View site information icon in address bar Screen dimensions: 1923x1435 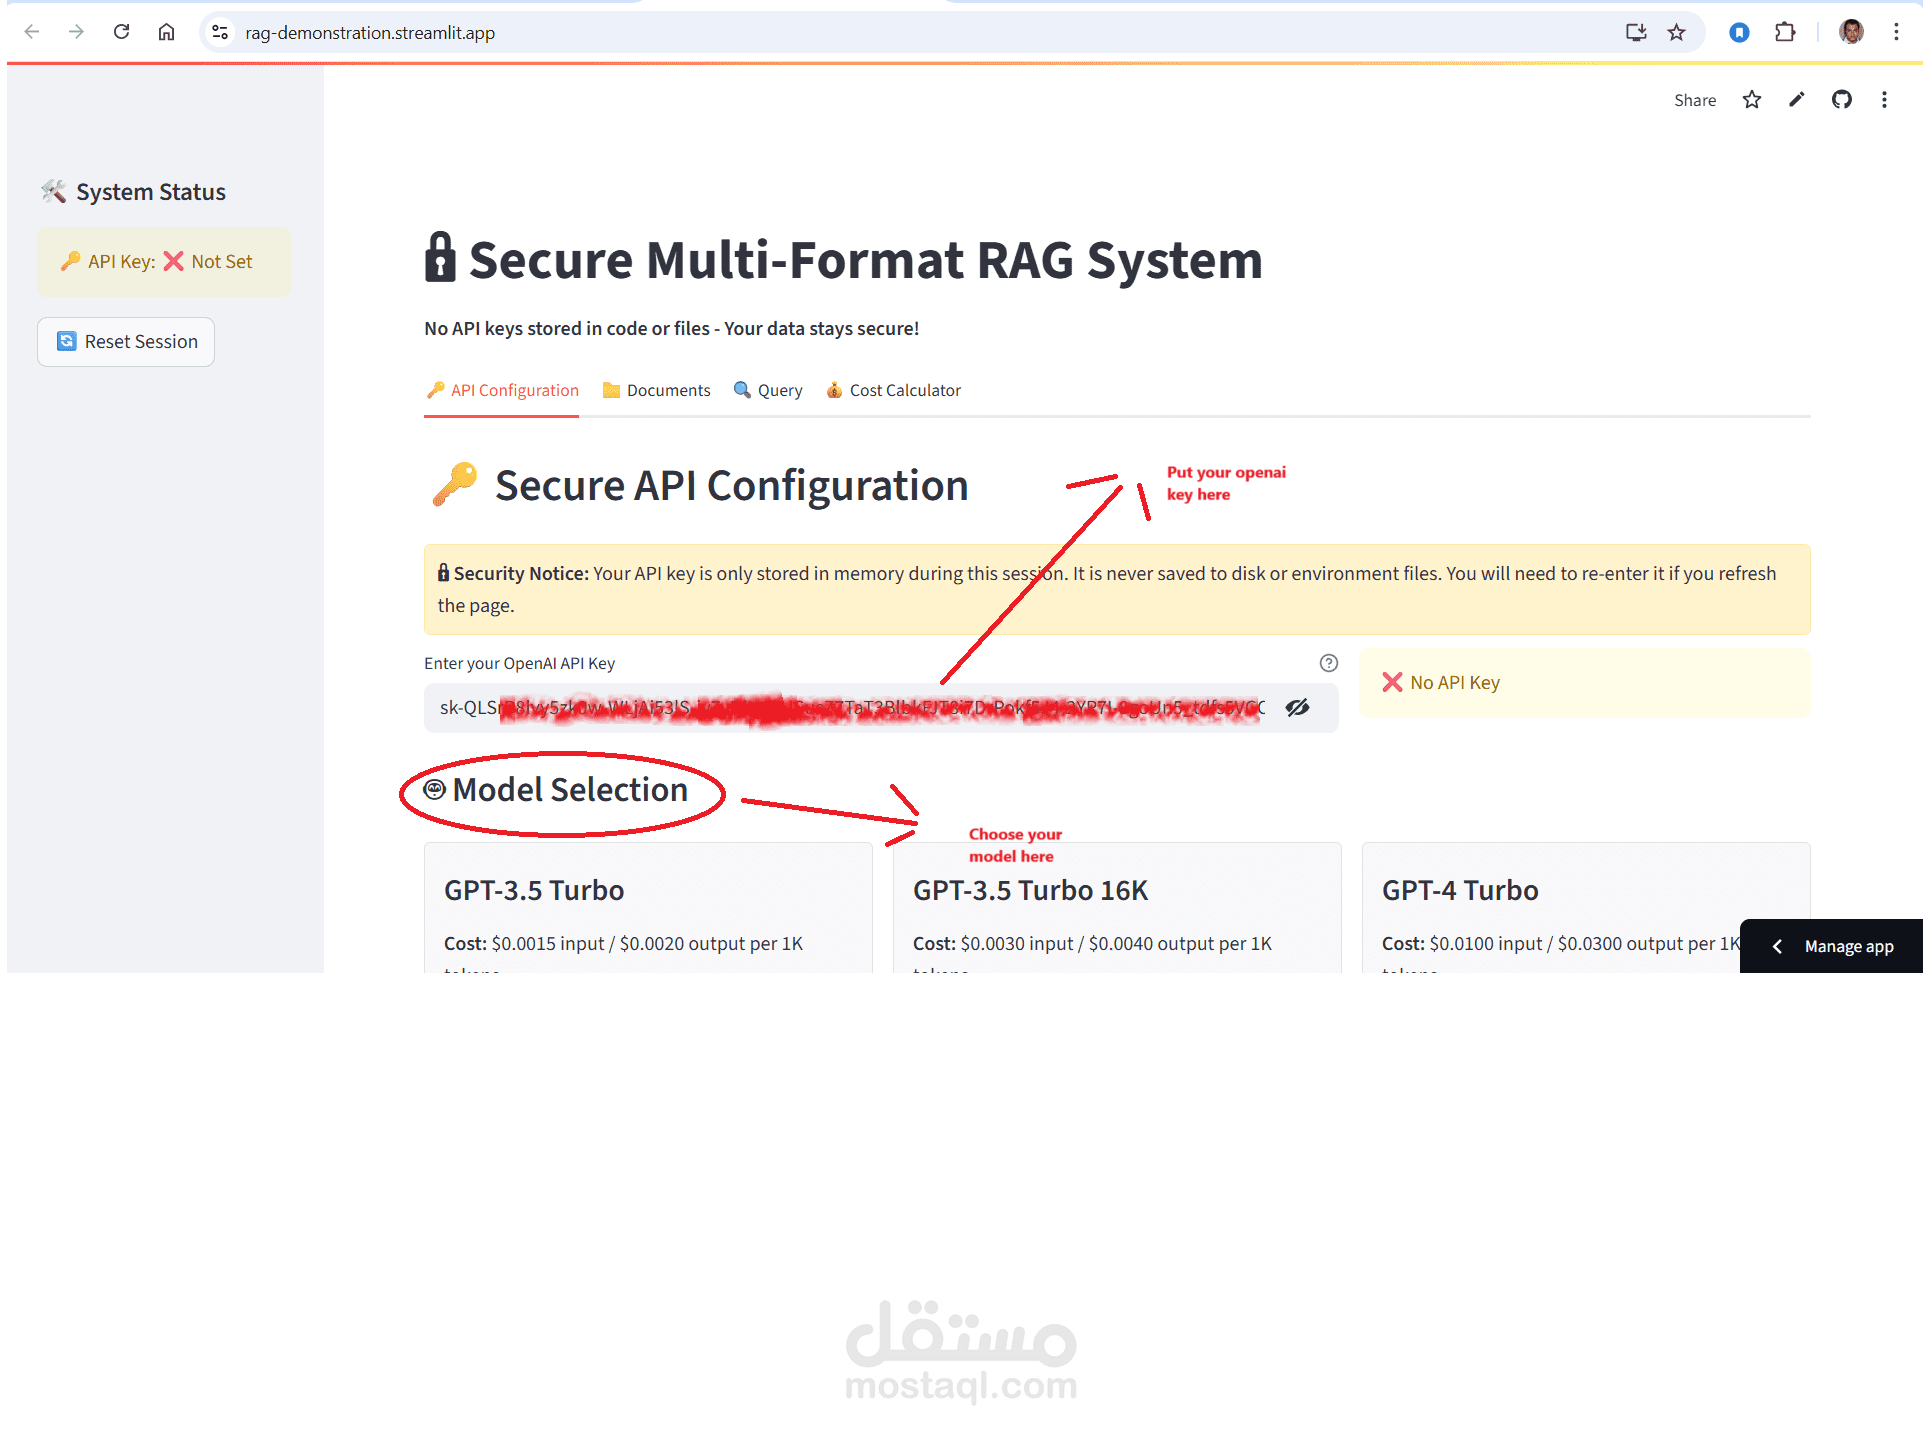click(220, 32)
